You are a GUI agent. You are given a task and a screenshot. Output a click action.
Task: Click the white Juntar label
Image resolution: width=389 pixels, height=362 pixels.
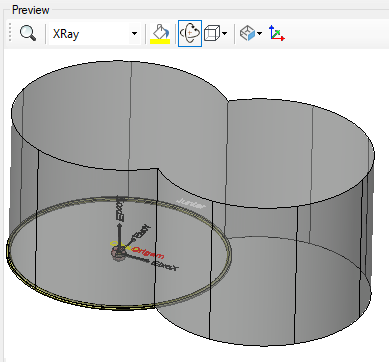tap(191, 203)
